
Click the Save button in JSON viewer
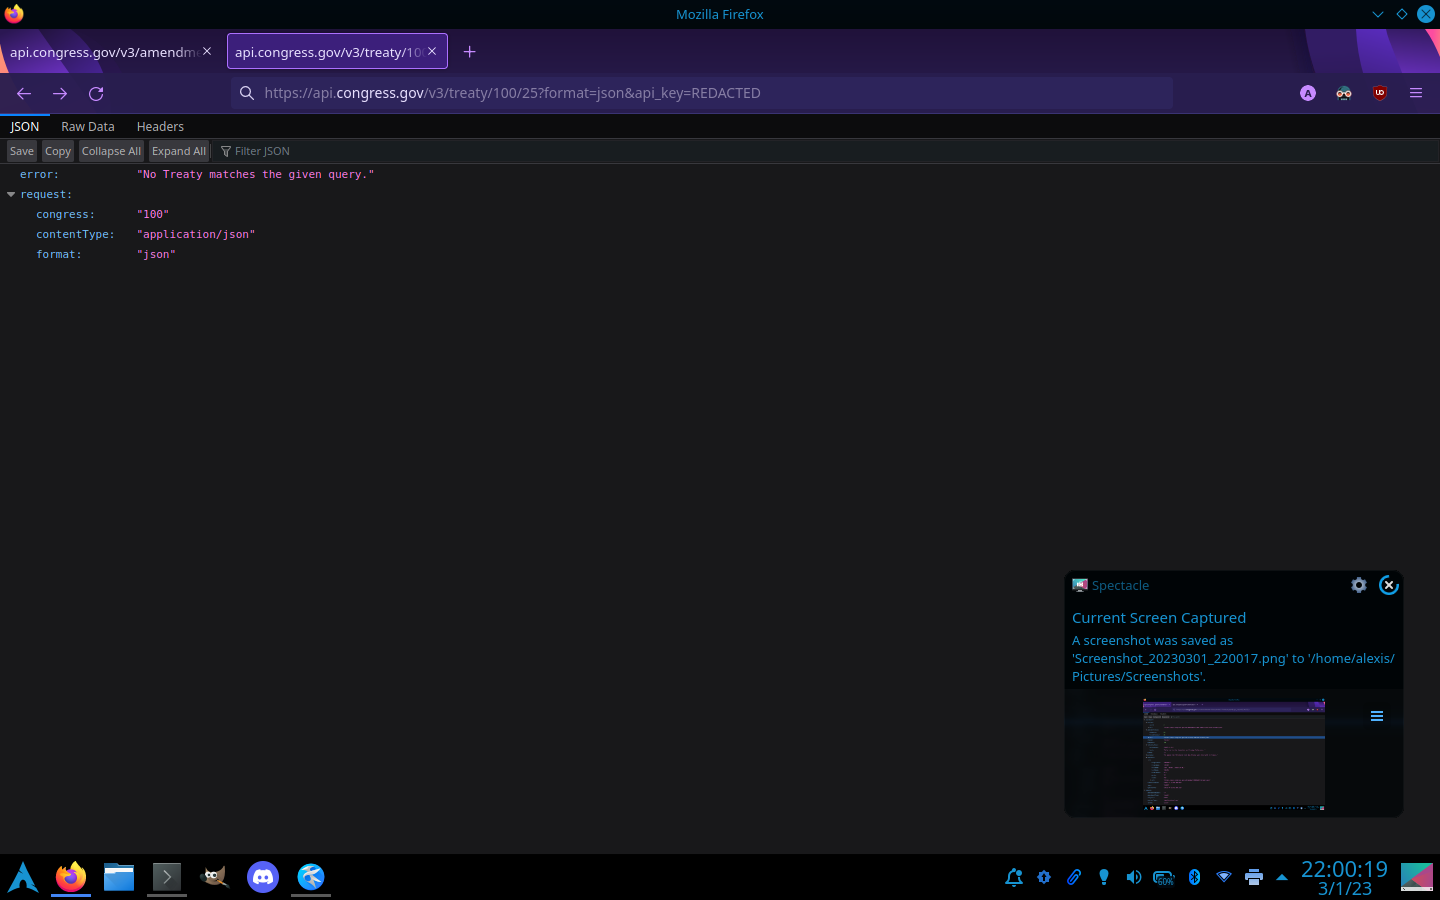[21, 150]
